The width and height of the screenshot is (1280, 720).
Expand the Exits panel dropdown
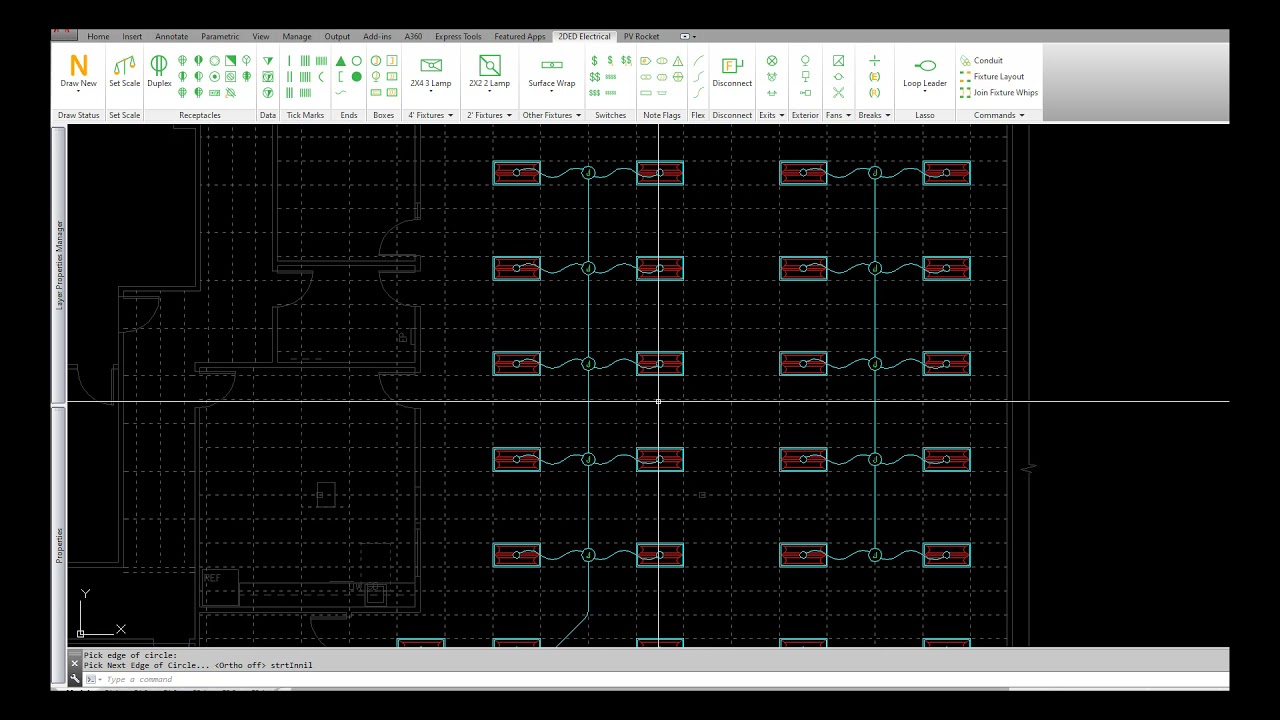coord(771,115)
